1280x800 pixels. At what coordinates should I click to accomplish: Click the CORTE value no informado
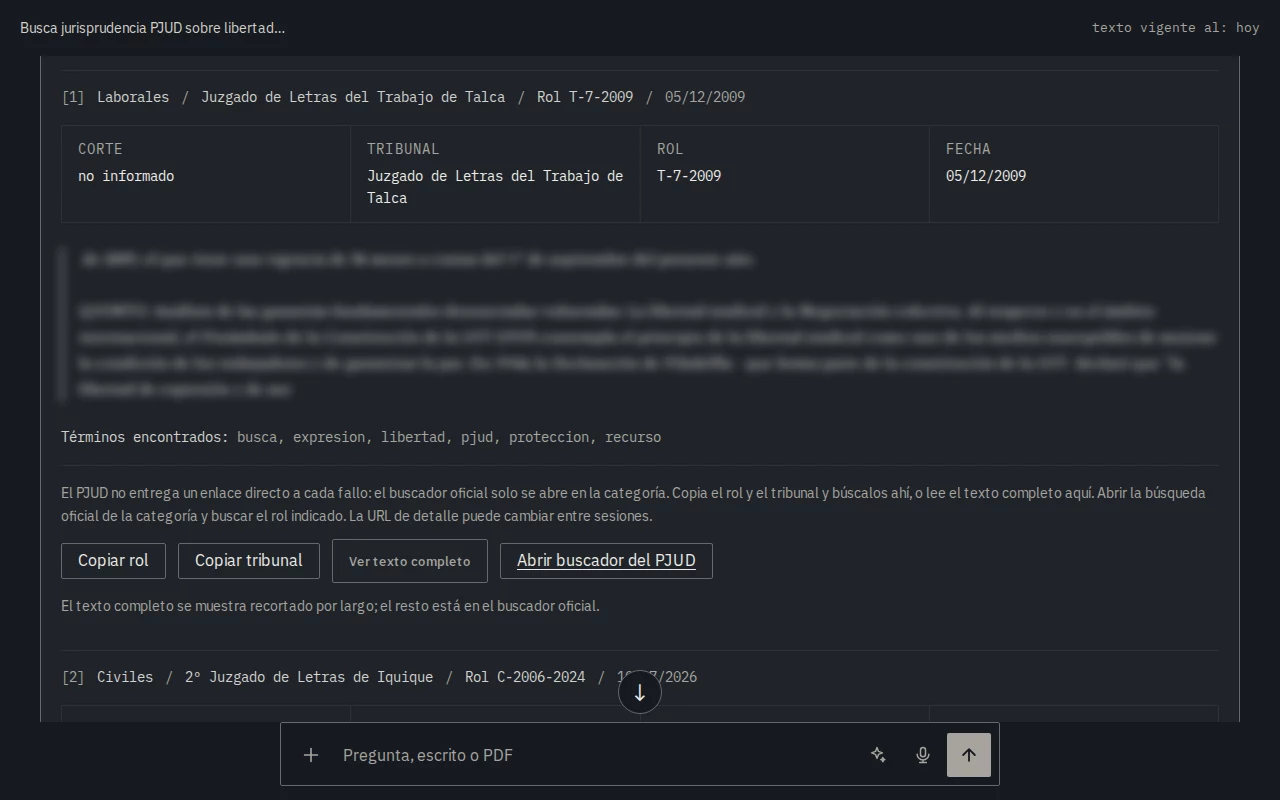(x=126, y=176)
